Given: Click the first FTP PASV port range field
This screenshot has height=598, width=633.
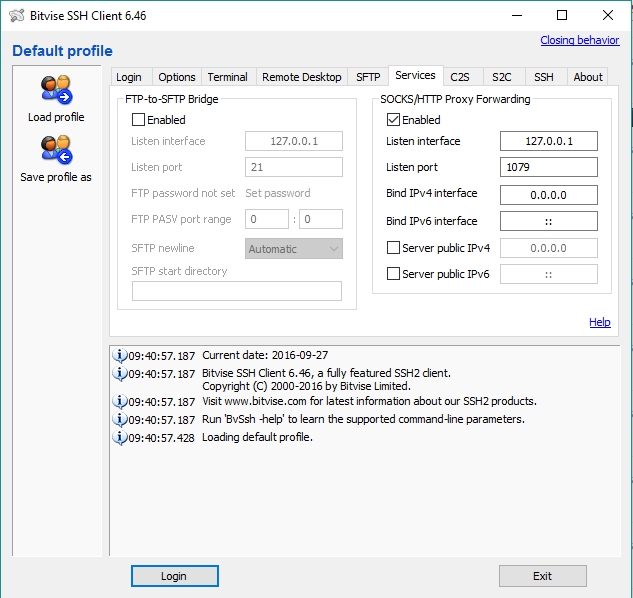Looking at the screenshot, I should [267, 219].
